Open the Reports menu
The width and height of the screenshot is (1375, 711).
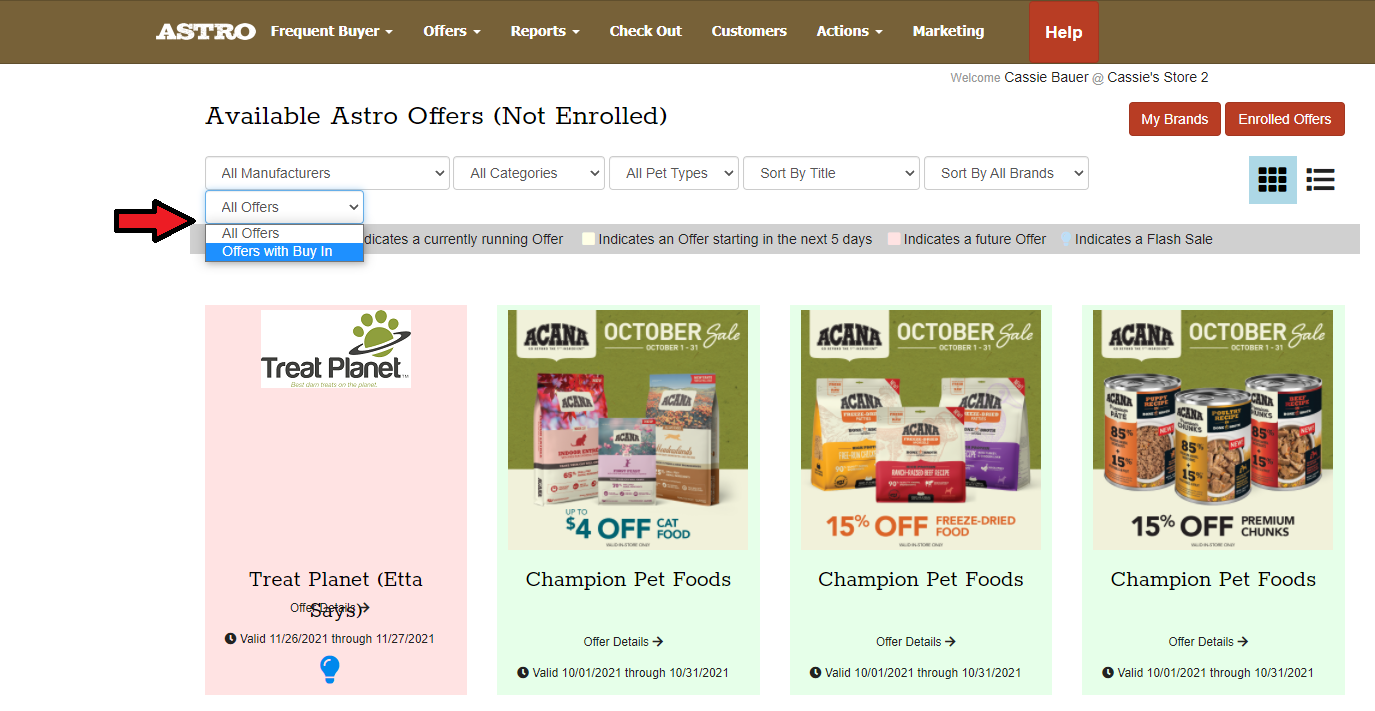tap(545, 31)
